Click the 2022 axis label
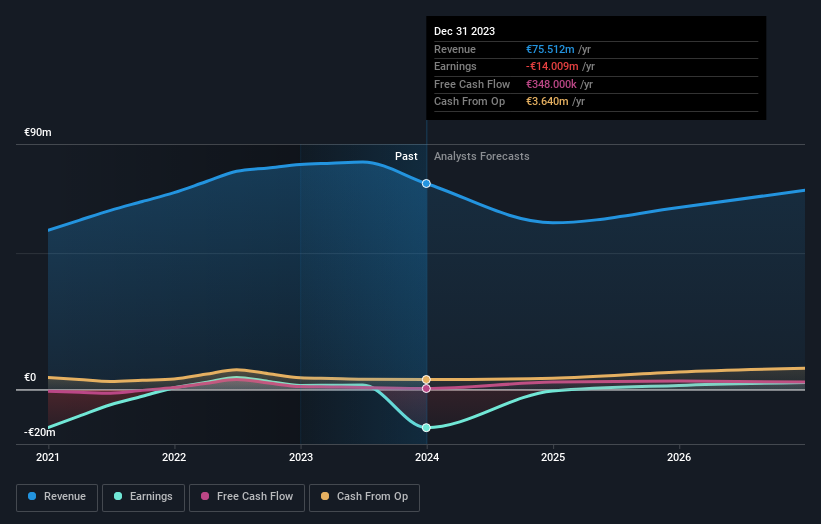This screenshot has height=524, width=821. [x=174, y=458]
